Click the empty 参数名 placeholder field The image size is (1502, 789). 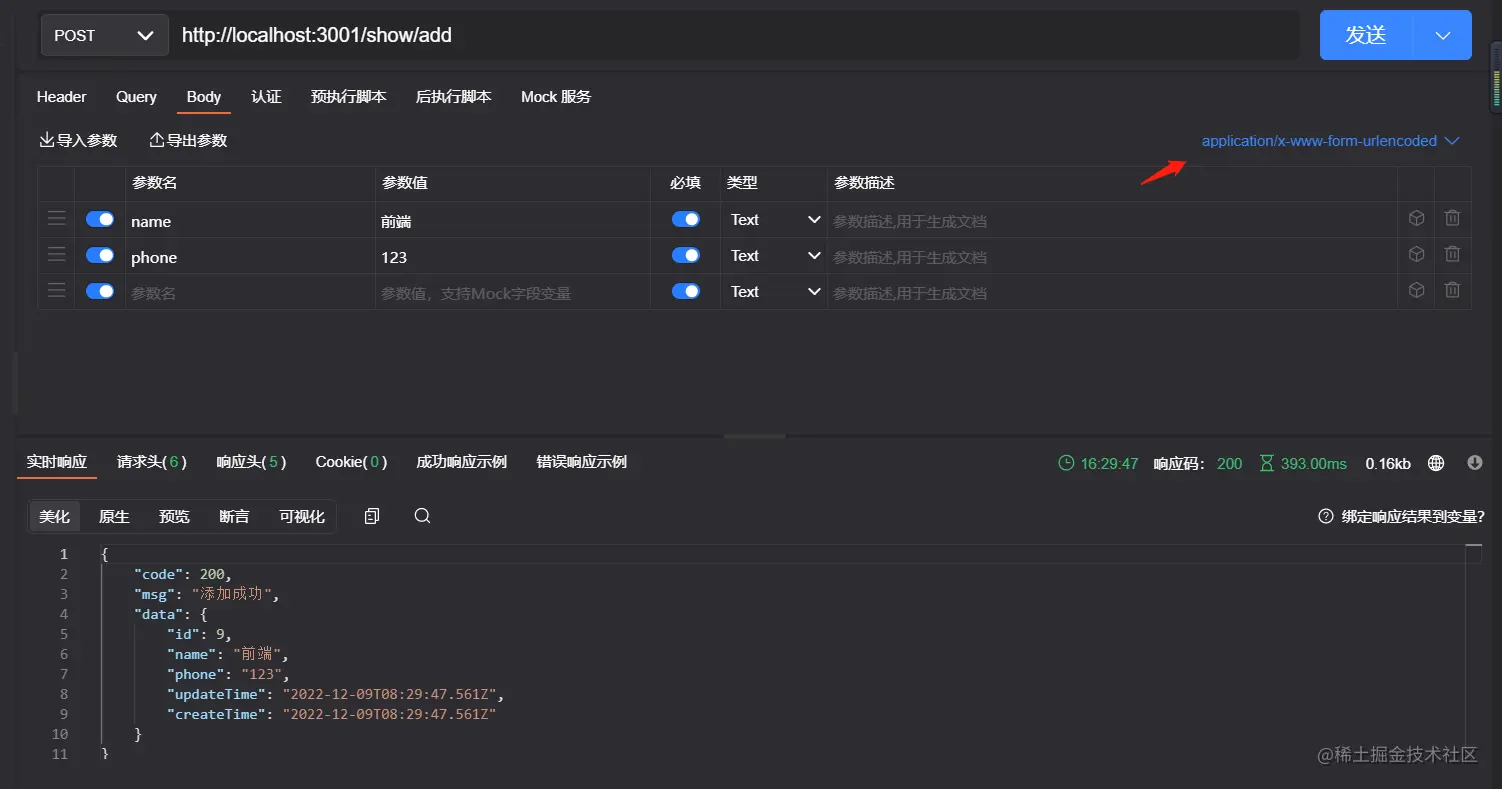pos(250,292)
